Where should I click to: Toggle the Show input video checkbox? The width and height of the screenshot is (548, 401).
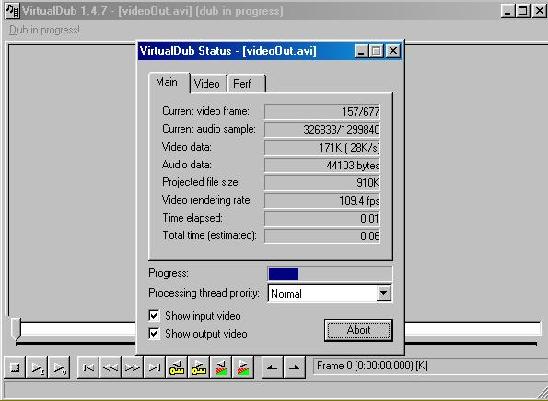coord(154,315)
